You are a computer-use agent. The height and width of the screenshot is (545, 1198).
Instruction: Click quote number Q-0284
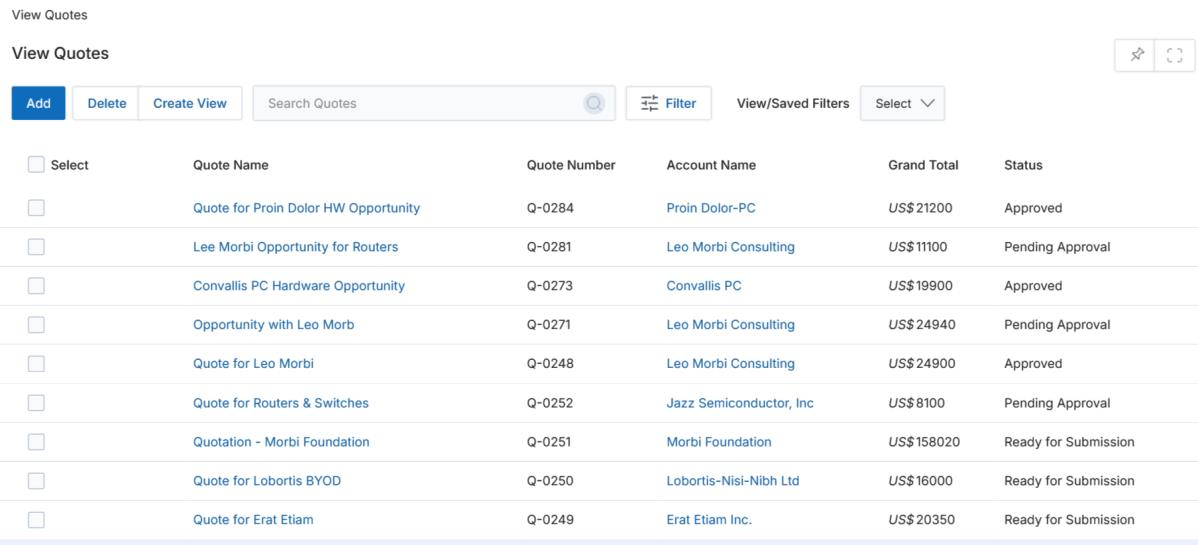550,208
